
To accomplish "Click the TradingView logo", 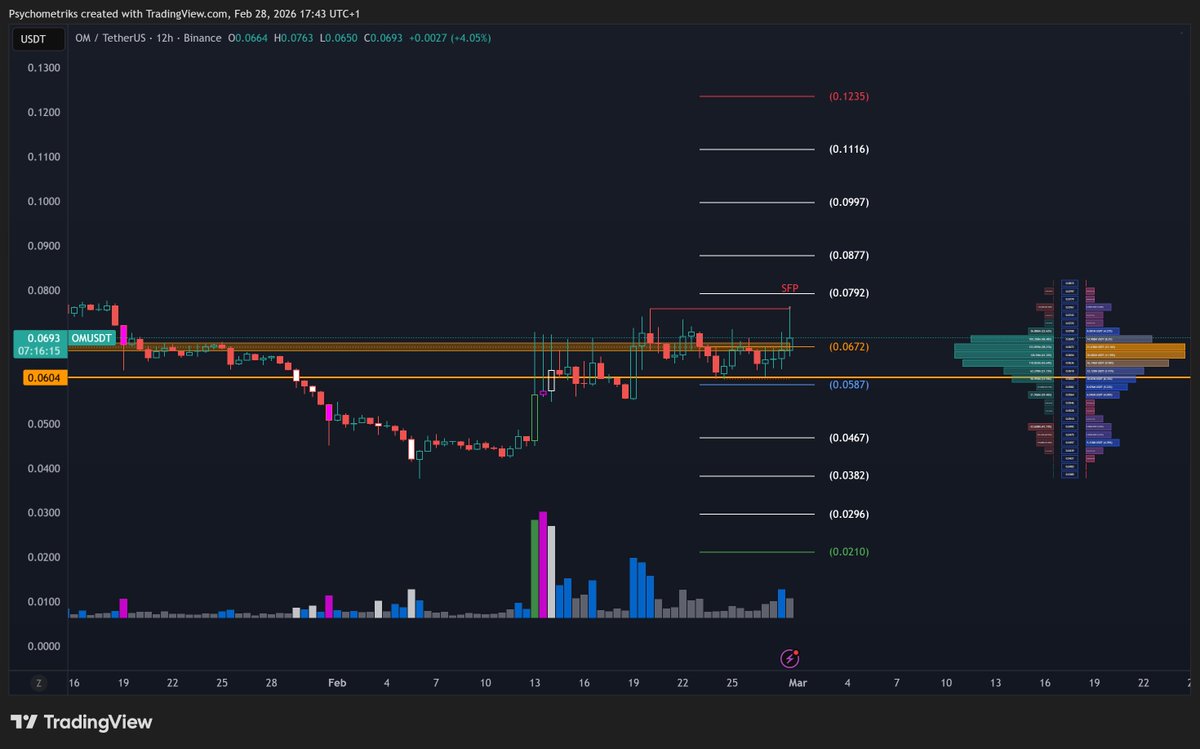I will 82,722.
